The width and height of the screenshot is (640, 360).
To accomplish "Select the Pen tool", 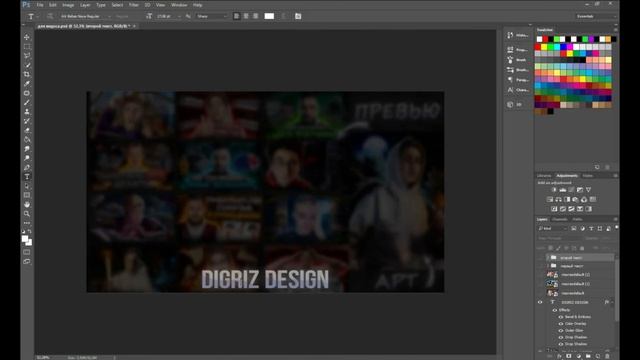I will point(27,167).
